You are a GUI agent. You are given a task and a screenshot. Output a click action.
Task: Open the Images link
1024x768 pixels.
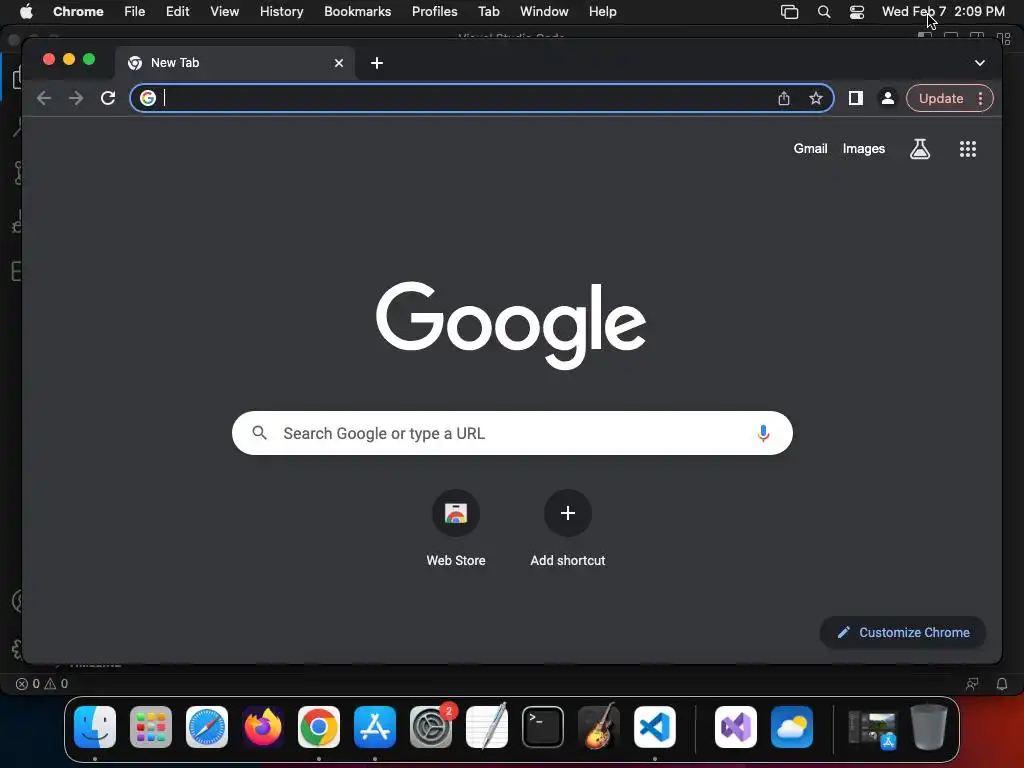pyautogui.click(x=863, y=149)
